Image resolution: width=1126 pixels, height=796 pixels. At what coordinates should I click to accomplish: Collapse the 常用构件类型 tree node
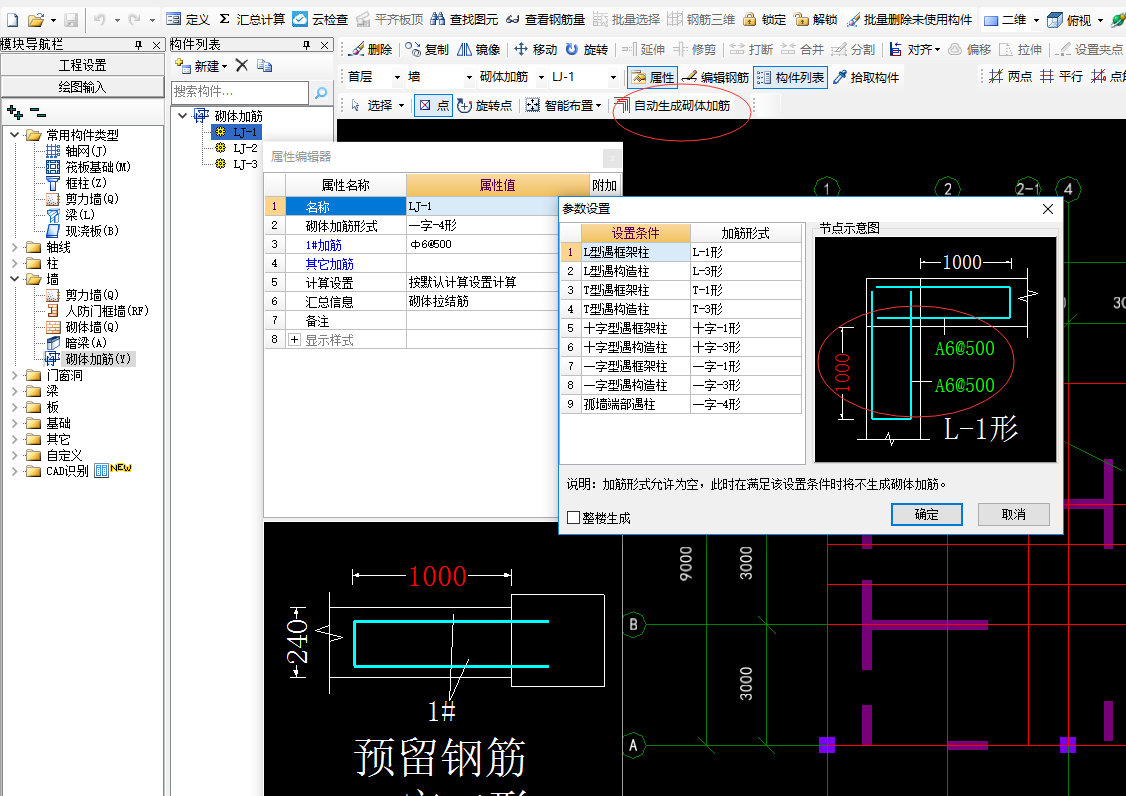[14, 134]
